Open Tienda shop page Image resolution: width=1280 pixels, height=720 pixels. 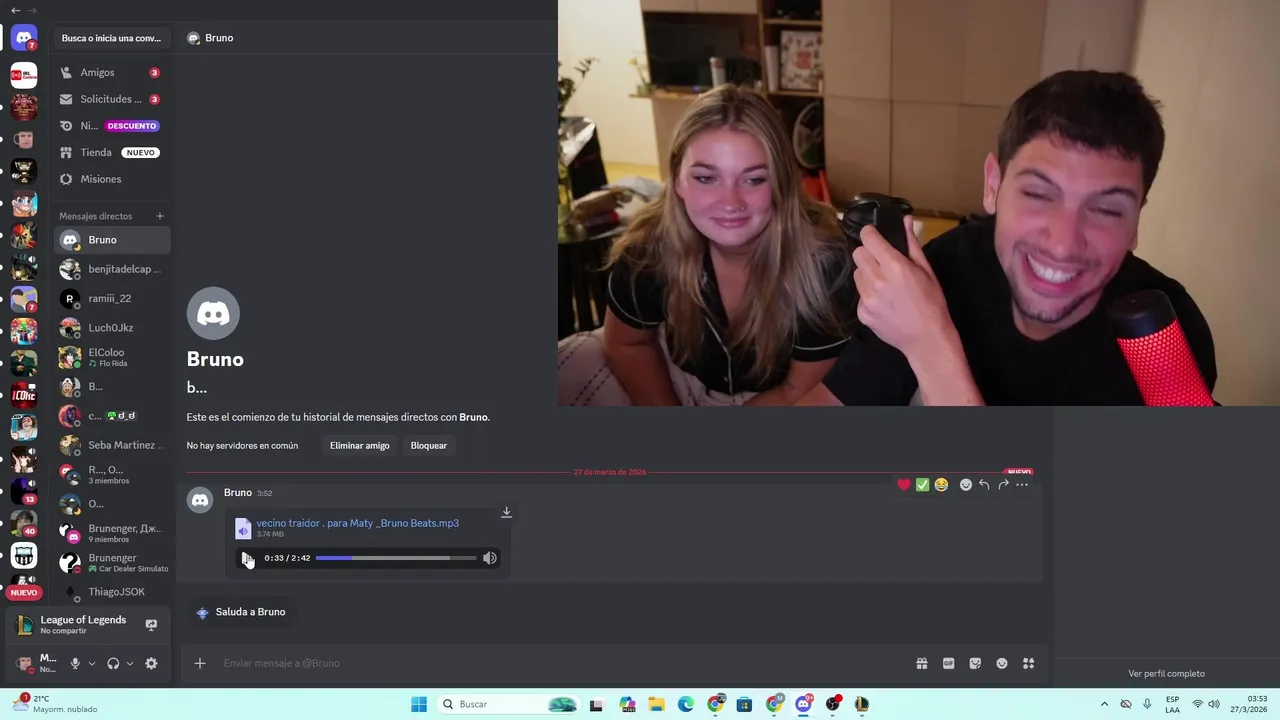(111, 152)
